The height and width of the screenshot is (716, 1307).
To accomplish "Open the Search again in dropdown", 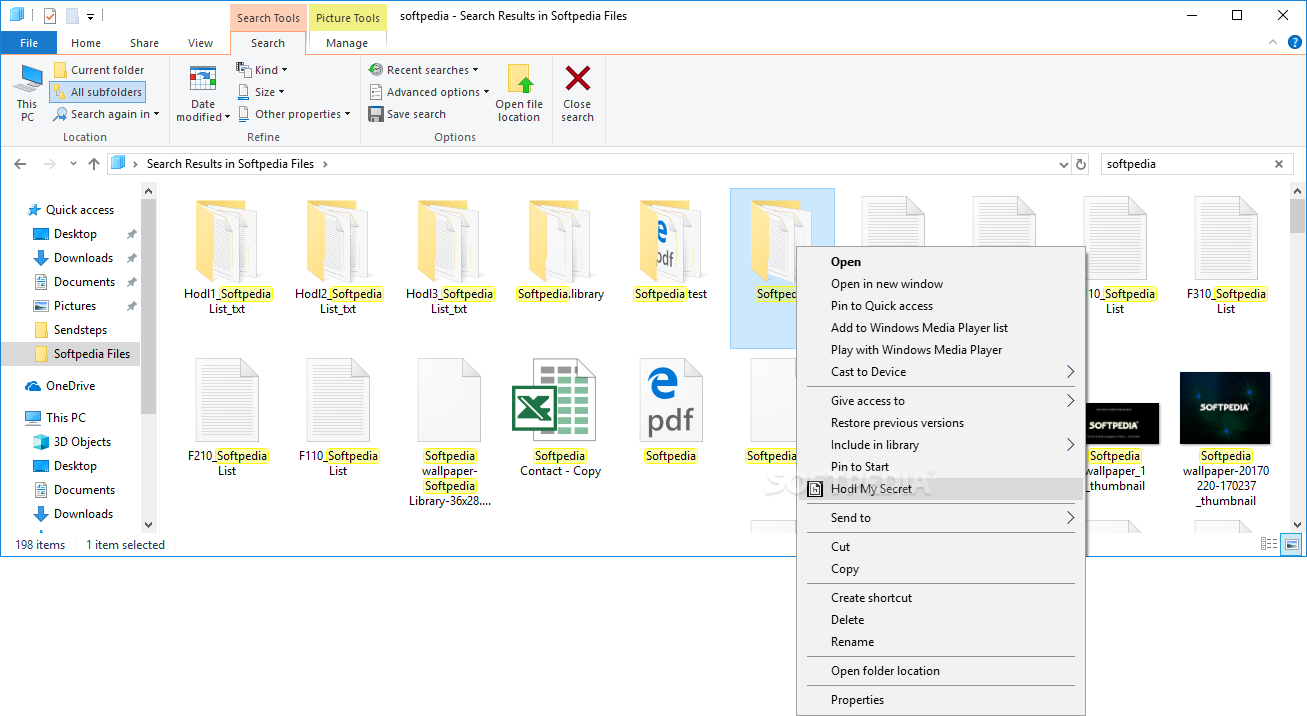I will [x=106, y=114].
